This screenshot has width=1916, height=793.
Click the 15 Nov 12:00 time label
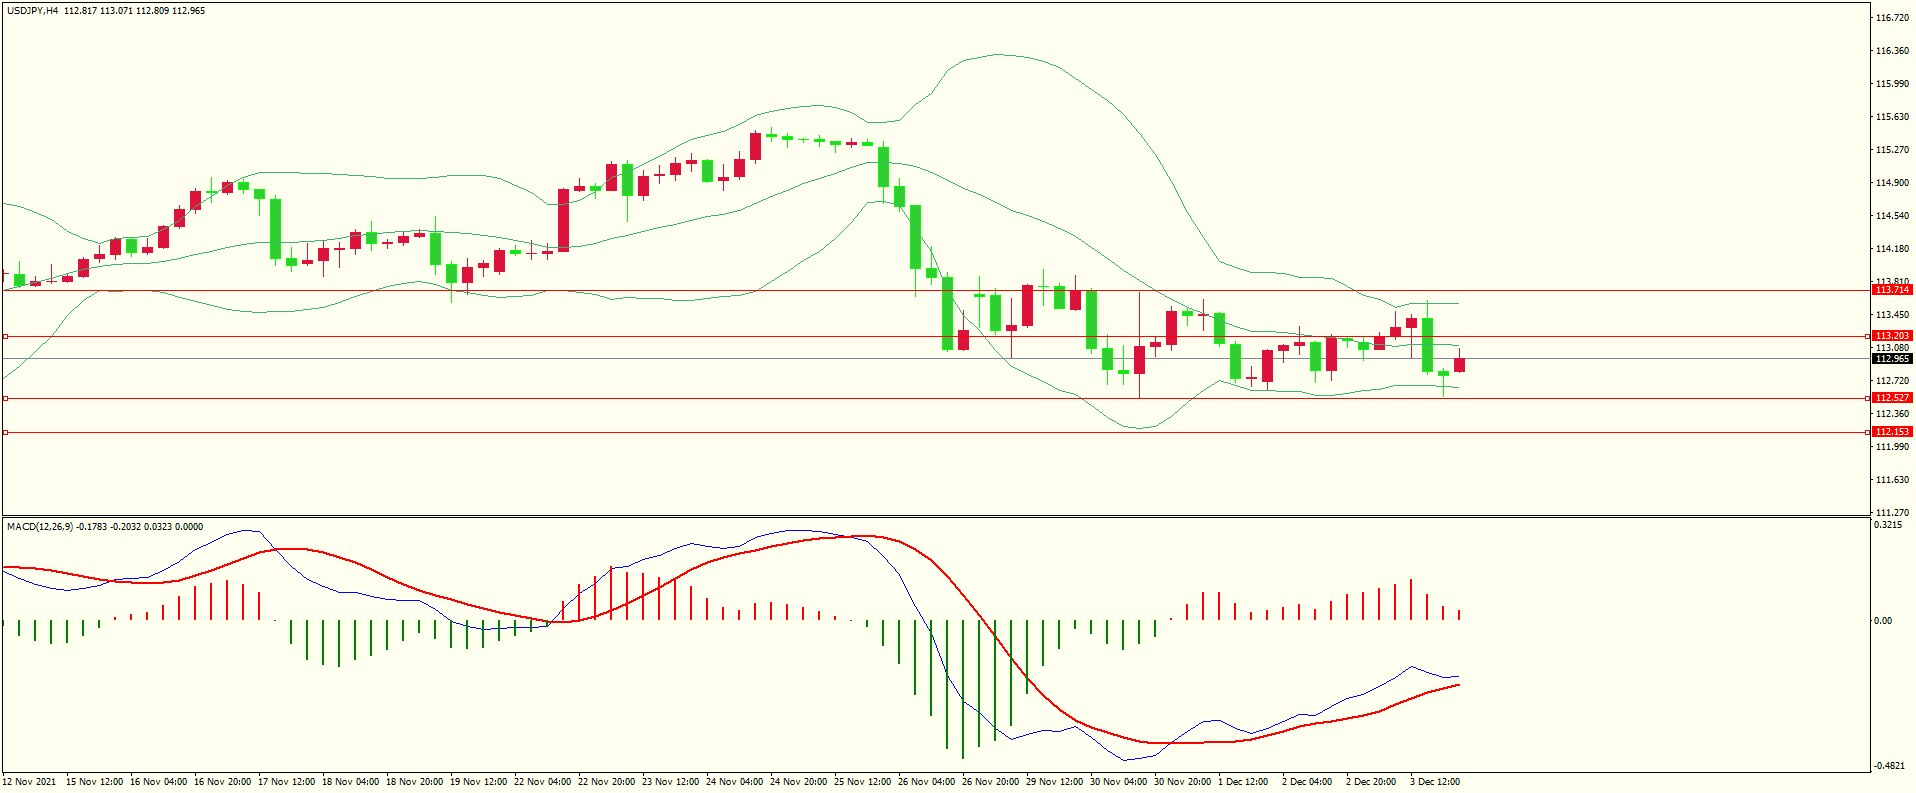coord(94,782)
